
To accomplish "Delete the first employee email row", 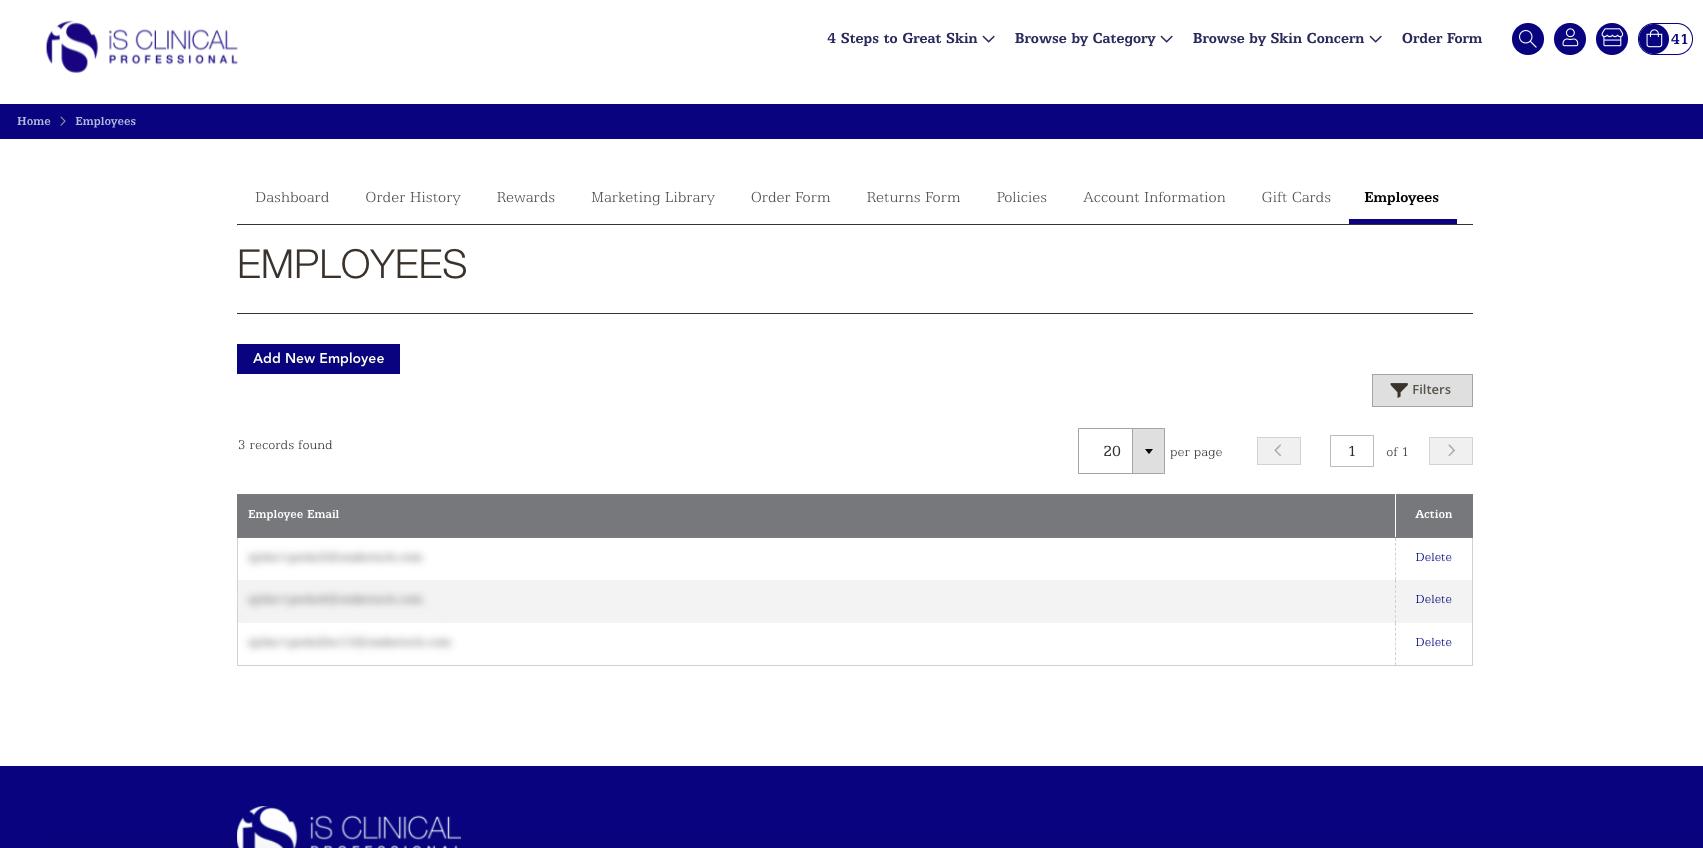I will 1432,557.
